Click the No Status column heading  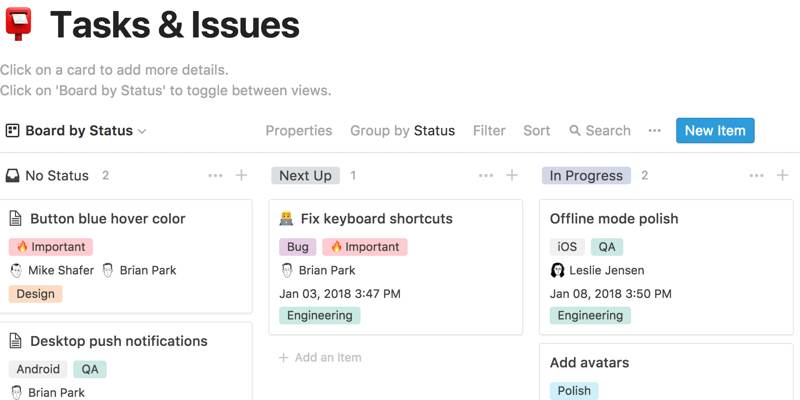point(57,176)
